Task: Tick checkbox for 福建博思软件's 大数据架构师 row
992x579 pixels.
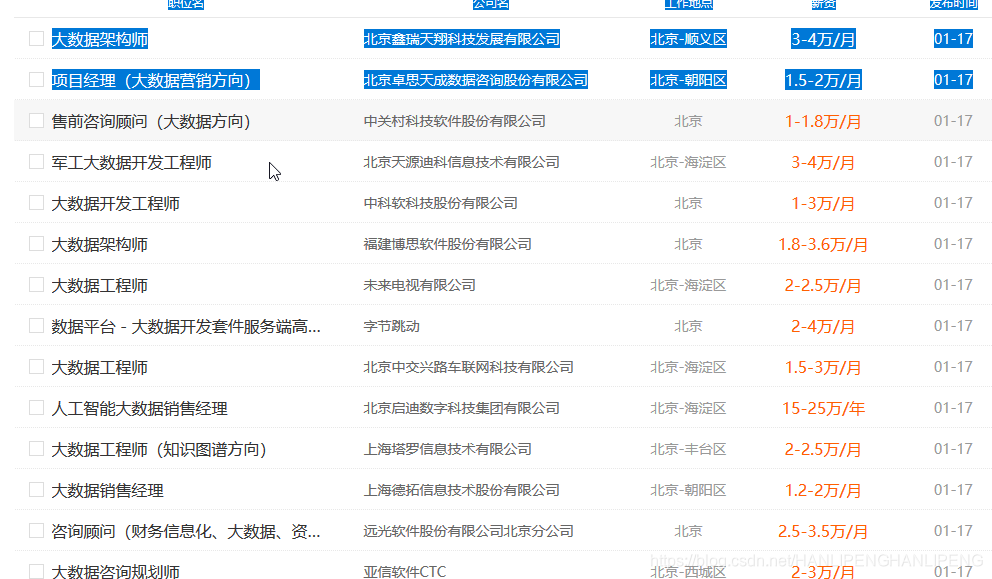Action: [x=37, y=244]
